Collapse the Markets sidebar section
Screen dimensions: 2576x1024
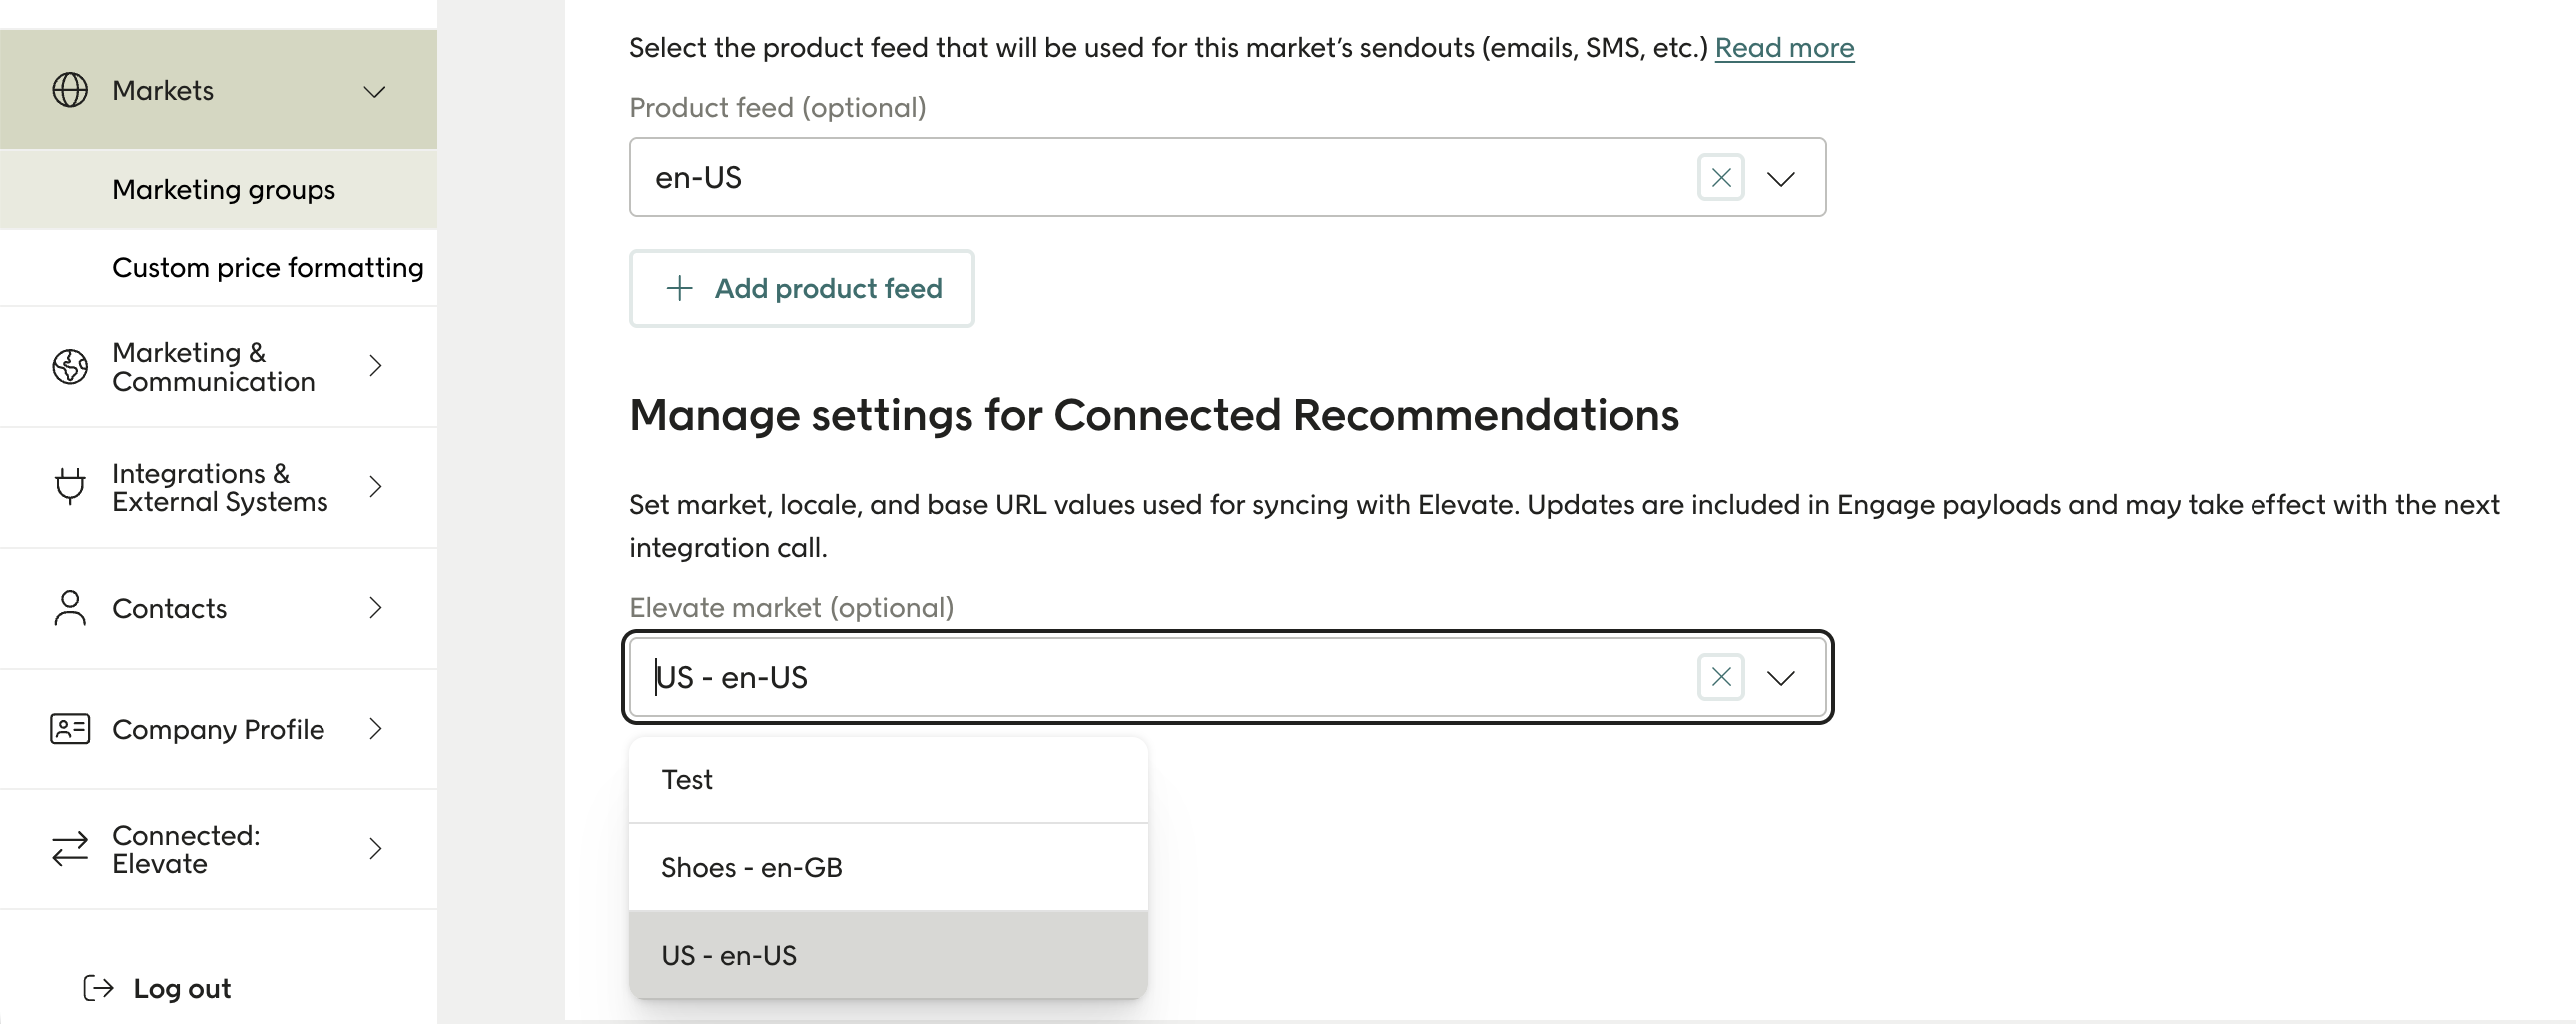click(x=375, y=91)
